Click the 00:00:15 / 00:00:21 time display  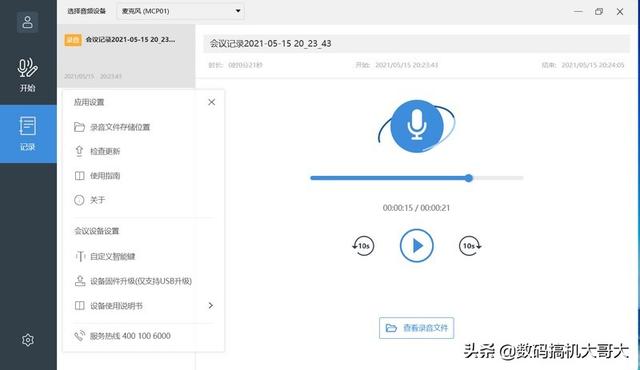coord(416,208)
